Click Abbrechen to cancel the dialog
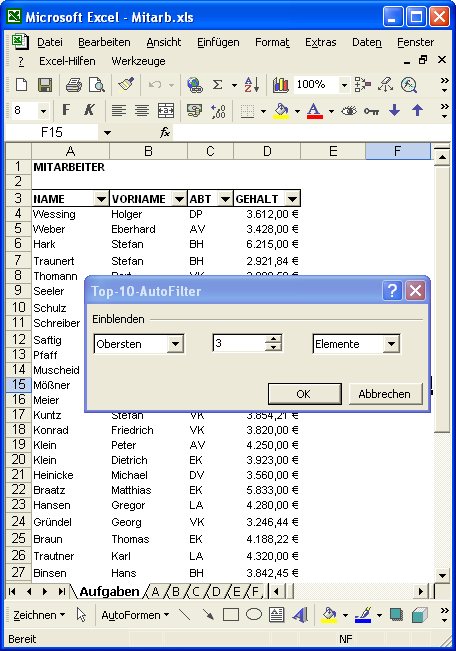The image size is (456, 651). [x=385, y=394]
